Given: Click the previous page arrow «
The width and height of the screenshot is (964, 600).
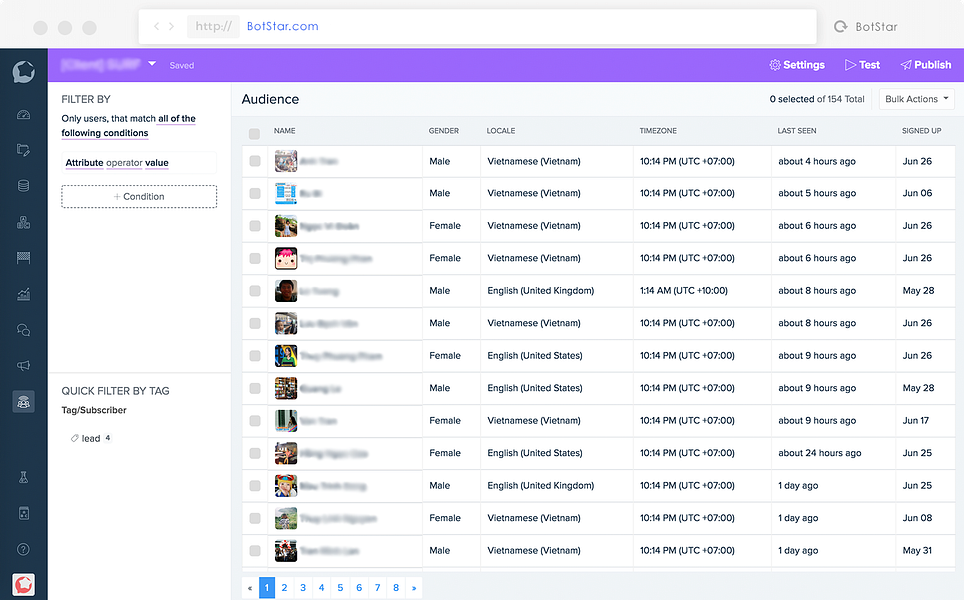Looking at the screenshot, I should pyautogui.click(x=250, y=588).
